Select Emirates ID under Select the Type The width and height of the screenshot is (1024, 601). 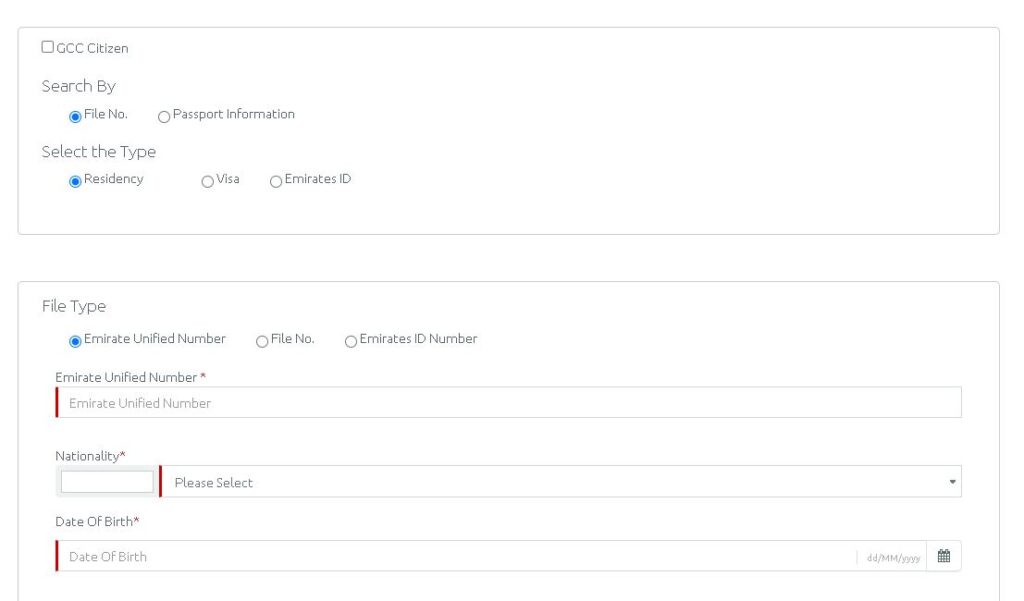click(x=276, y=181)
